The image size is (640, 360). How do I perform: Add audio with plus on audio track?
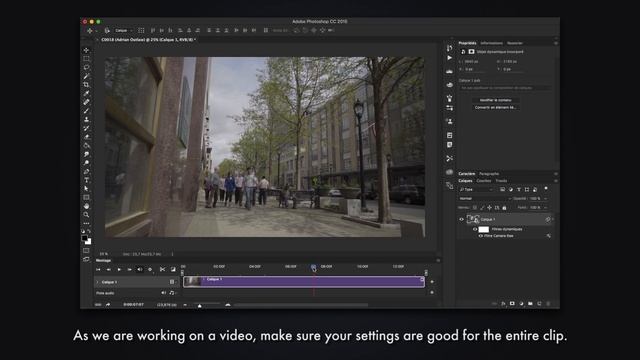[432, 293]
